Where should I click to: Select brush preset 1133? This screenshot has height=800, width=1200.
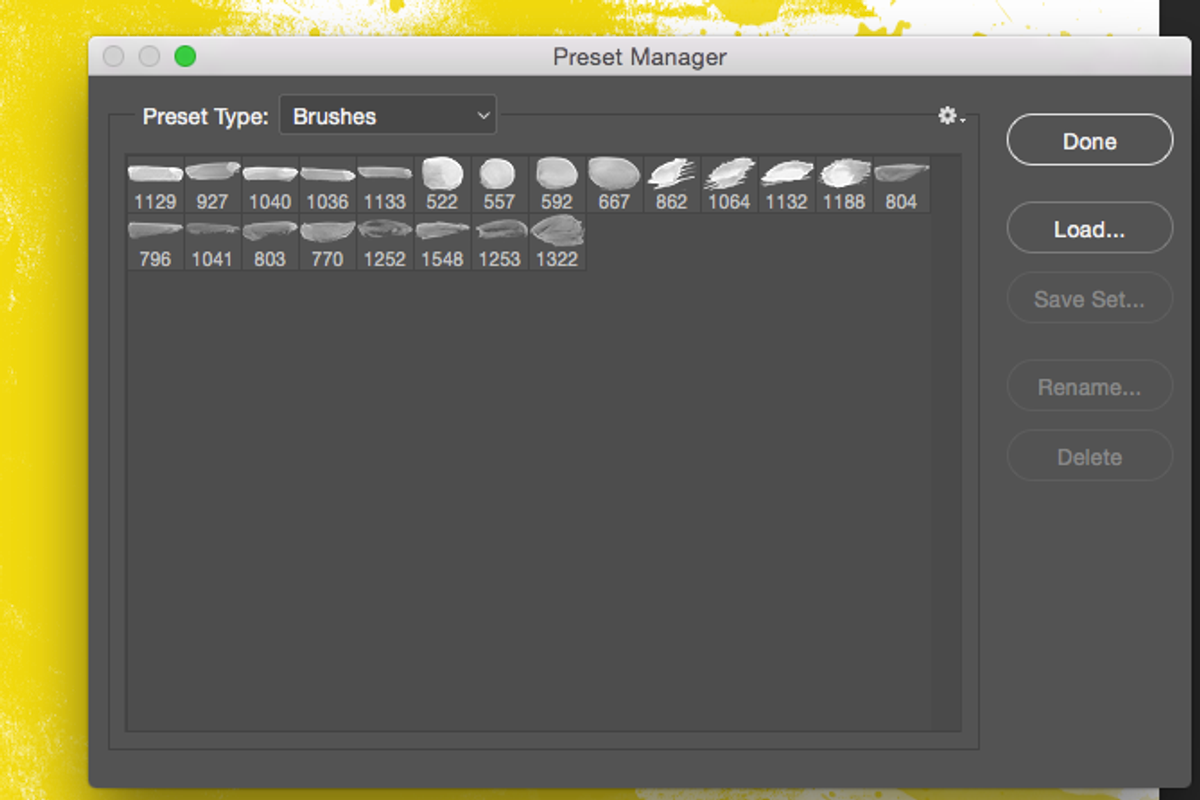coord(385,185)
